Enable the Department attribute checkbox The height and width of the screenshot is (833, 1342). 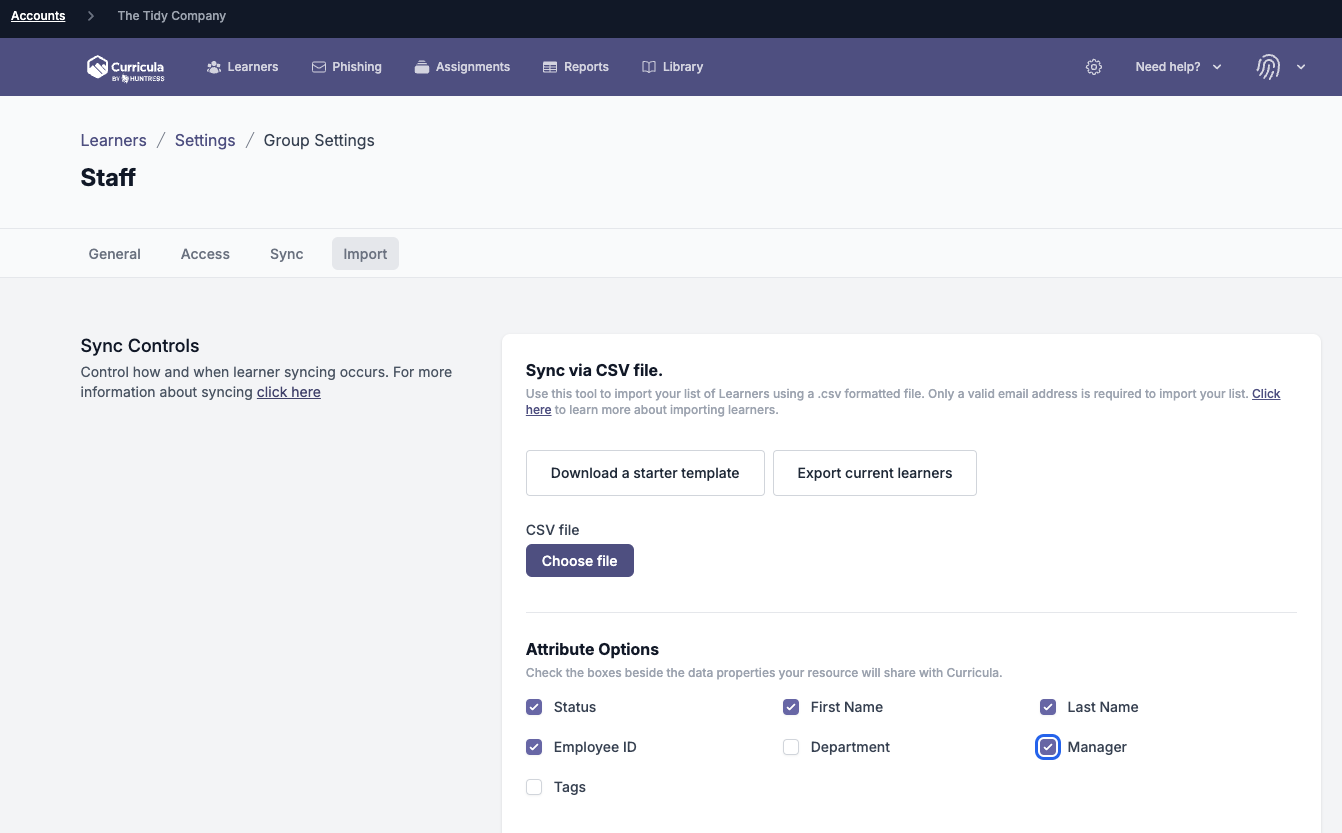(x=791, y=747)
